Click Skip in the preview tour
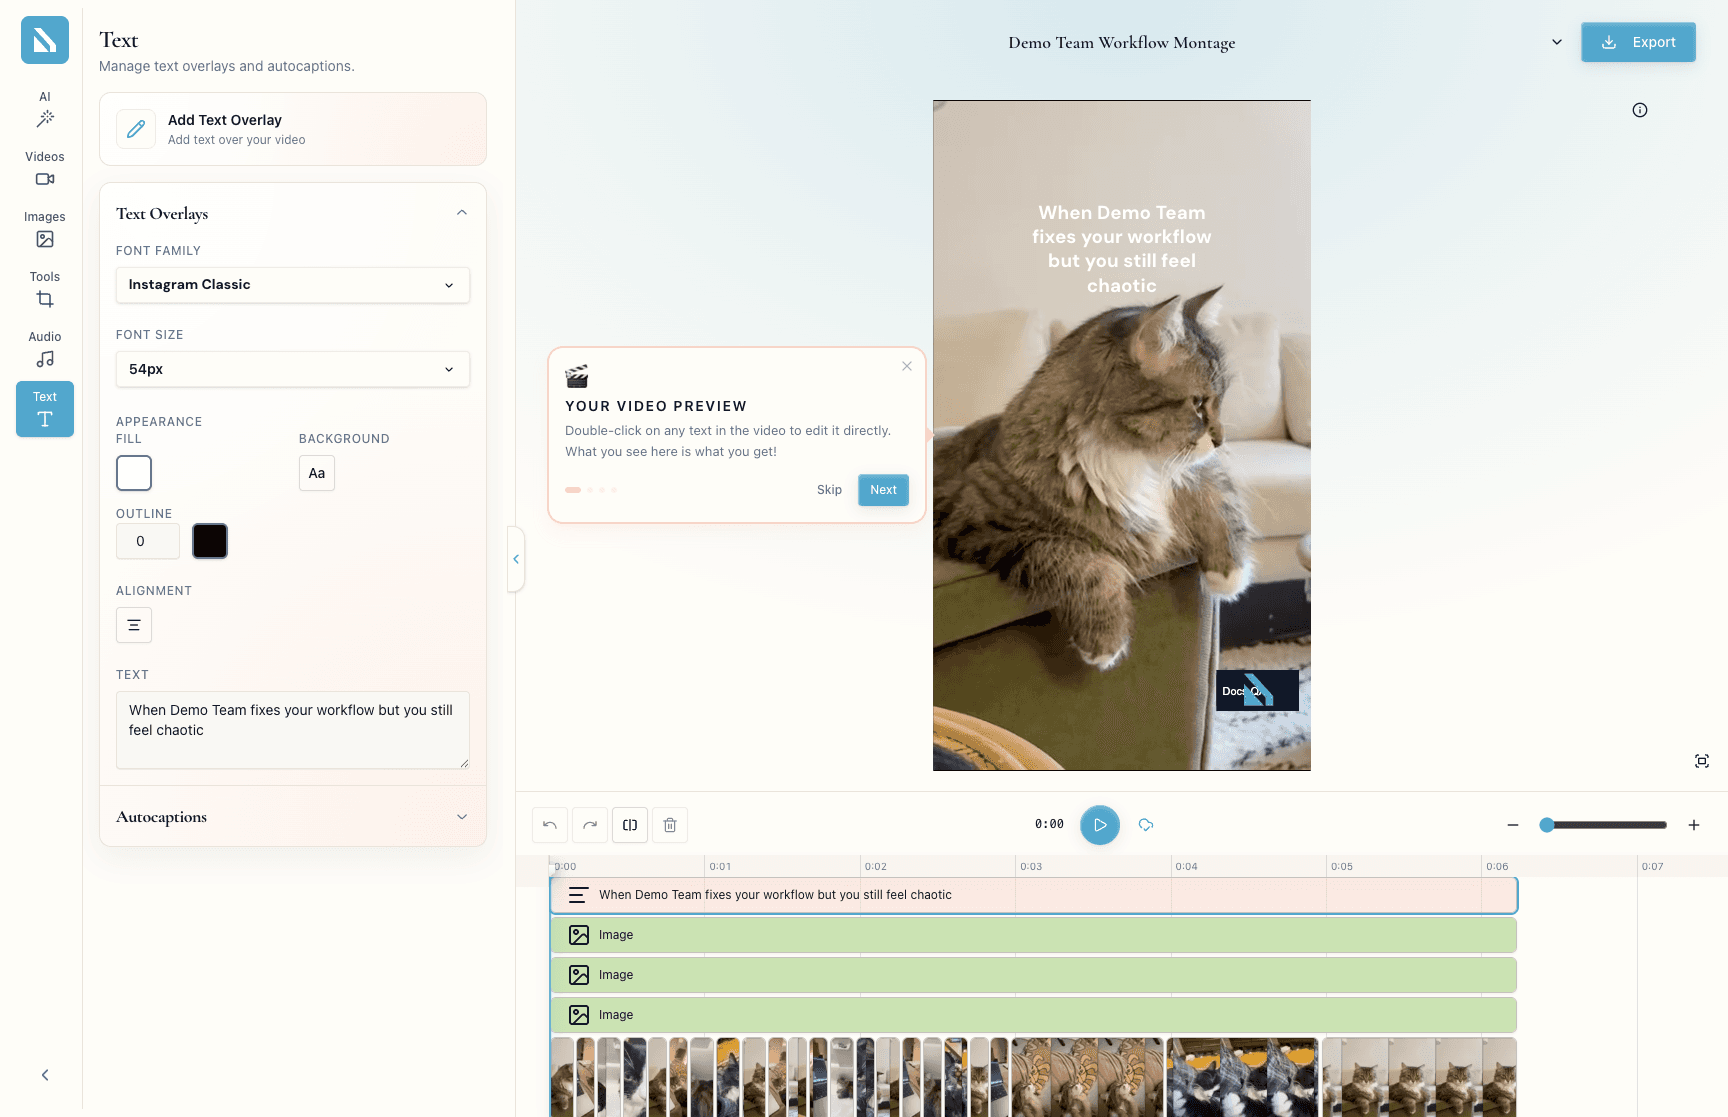The height and width of the screenshot is (1117, 1728). coord(829,490)
